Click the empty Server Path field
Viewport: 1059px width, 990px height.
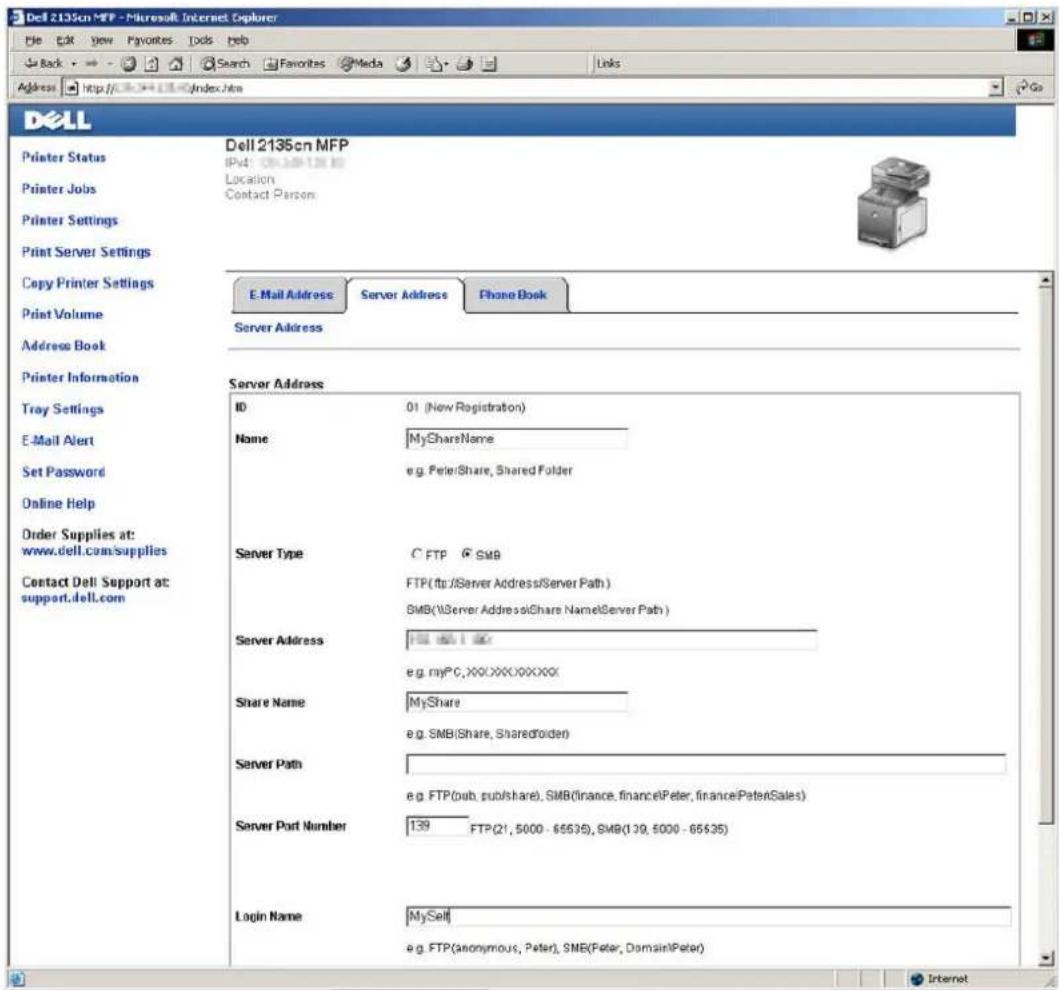[x=706, y=764]
